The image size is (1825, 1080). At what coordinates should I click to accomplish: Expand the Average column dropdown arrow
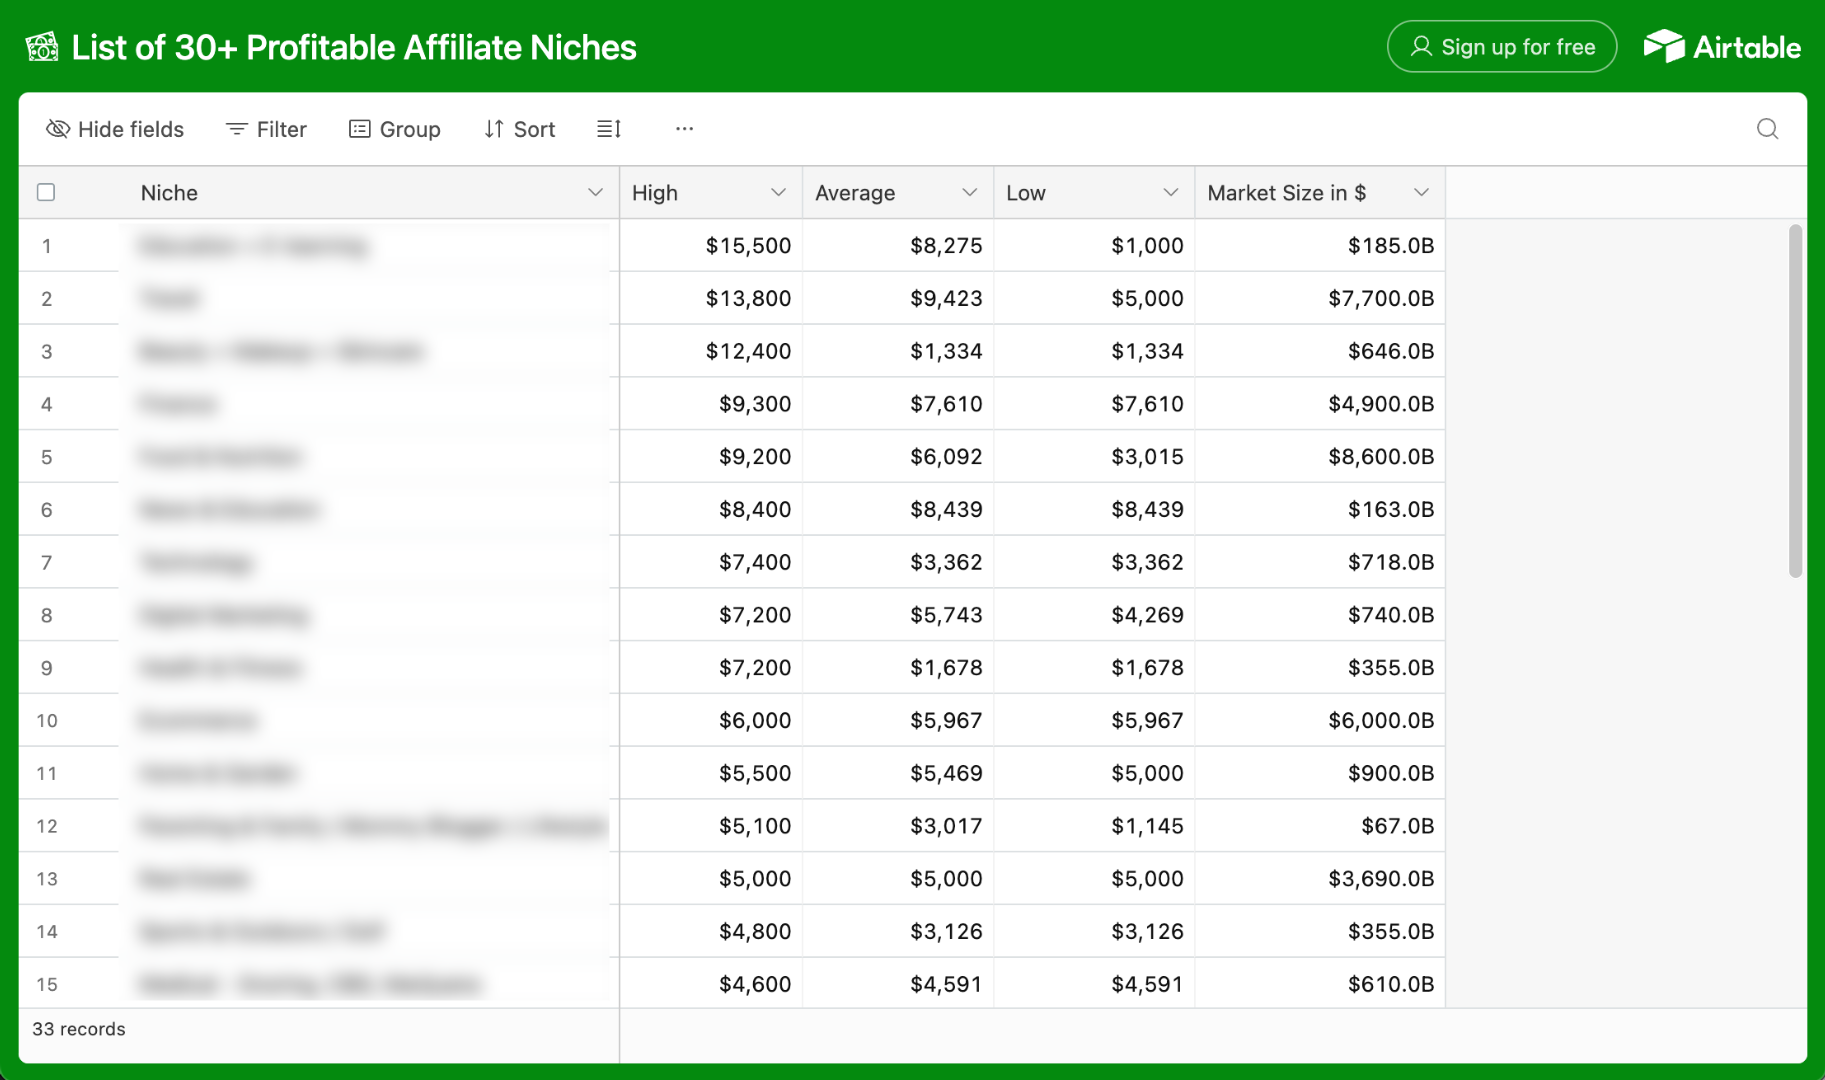coord(969,192)
